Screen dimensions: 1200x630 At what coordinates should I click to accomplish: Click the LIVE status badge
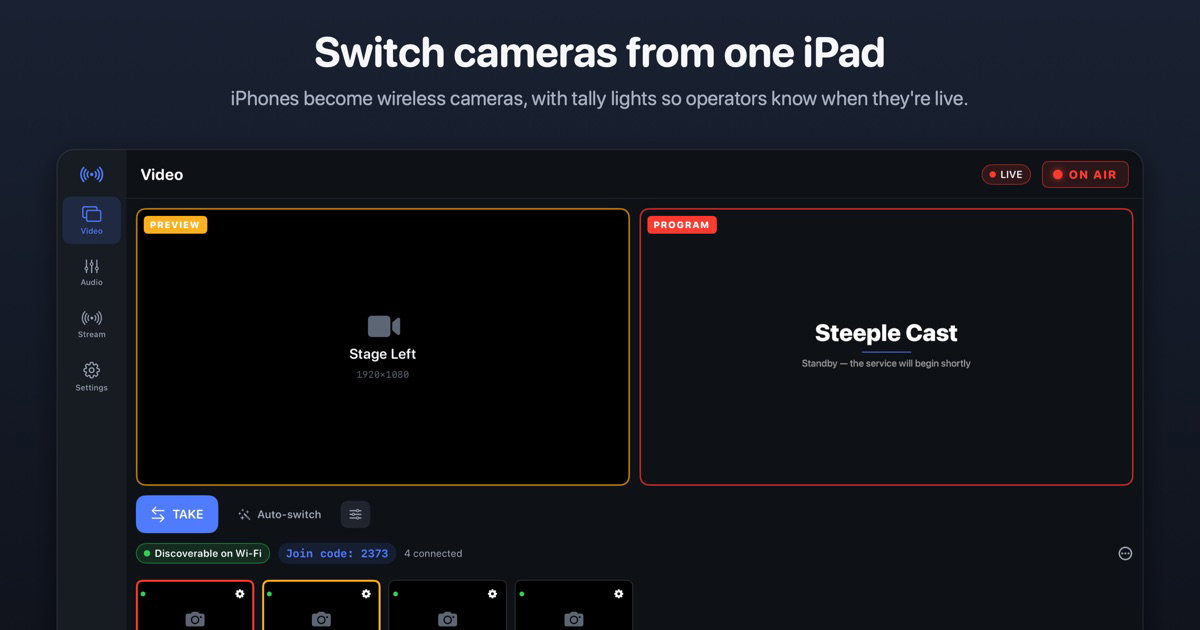coord(1006,174)
